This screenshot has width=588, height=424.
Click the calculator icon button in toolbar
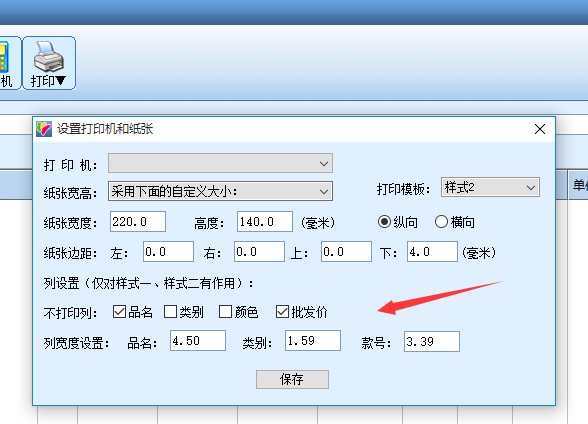point(8,63)
